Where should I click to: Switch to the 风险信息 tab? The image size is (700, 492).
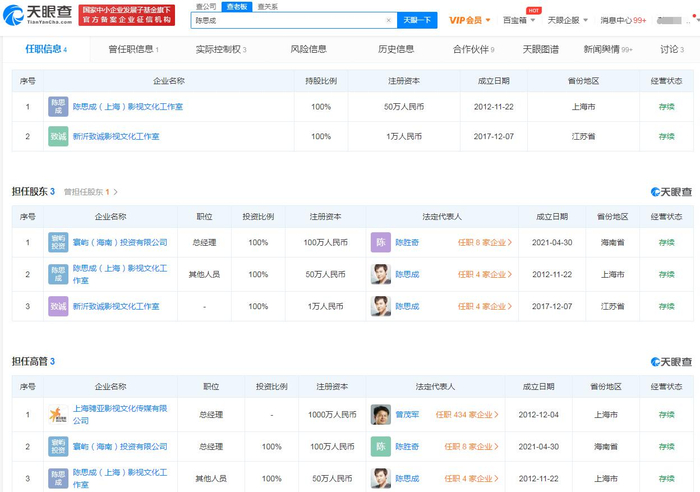308,49
